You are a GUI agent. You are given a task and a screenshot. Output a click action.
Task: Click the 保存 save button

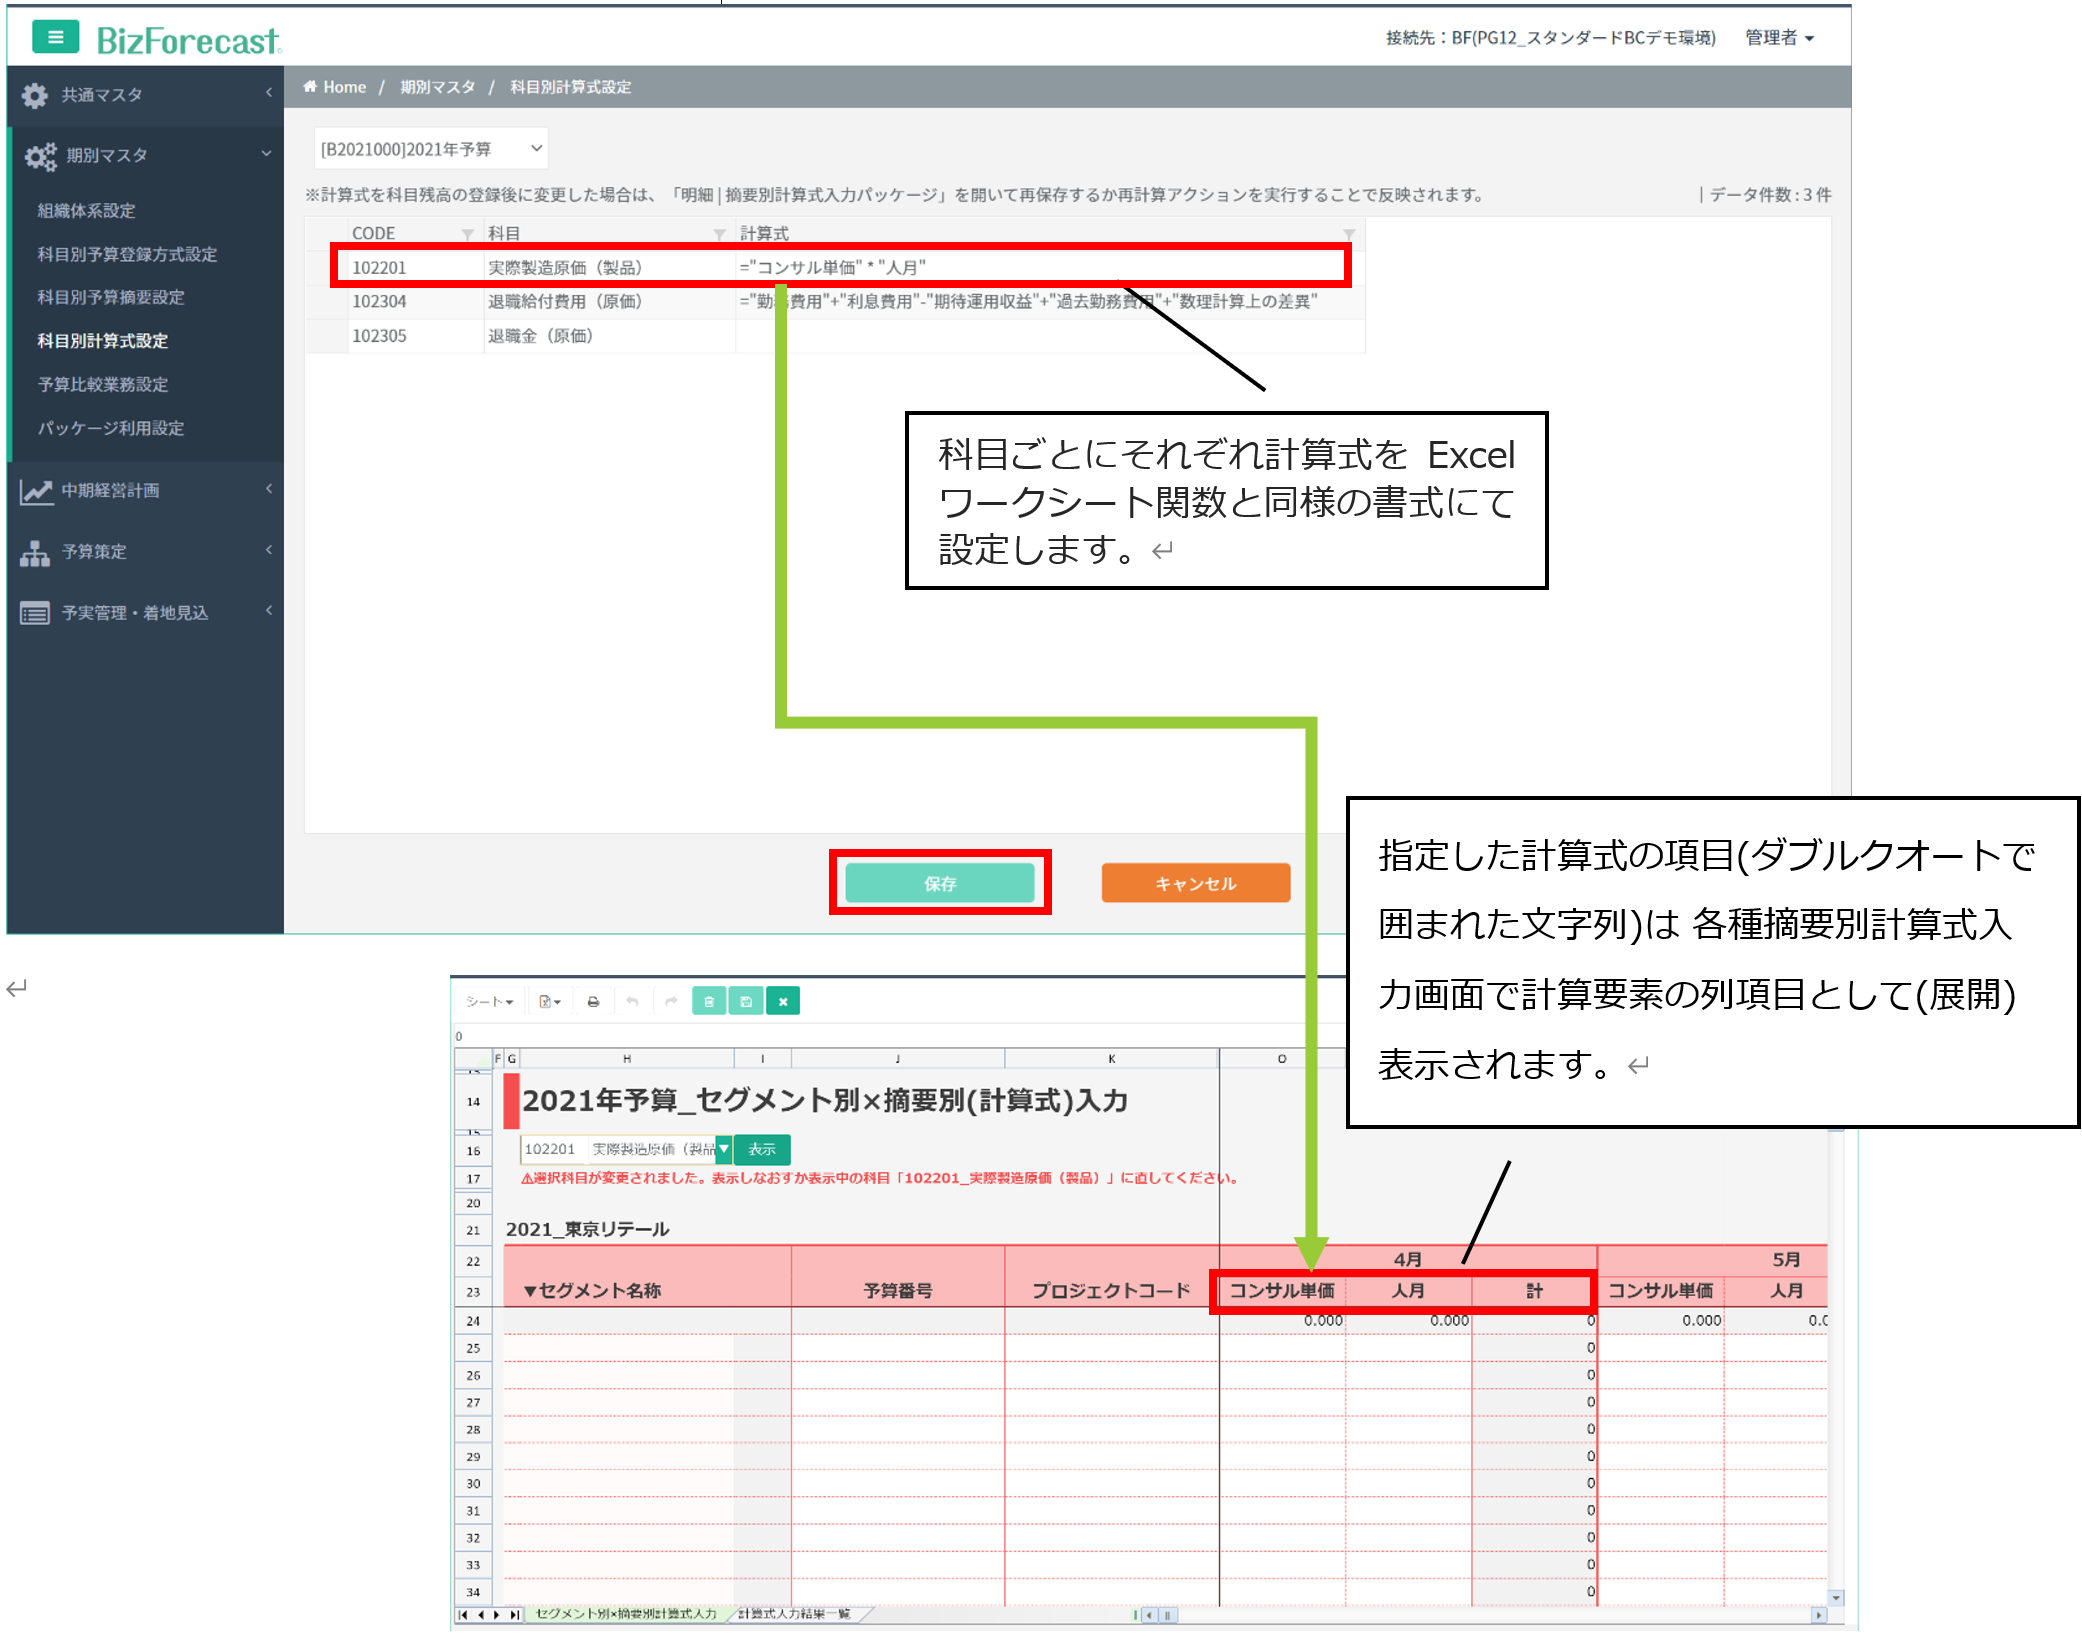939,883
